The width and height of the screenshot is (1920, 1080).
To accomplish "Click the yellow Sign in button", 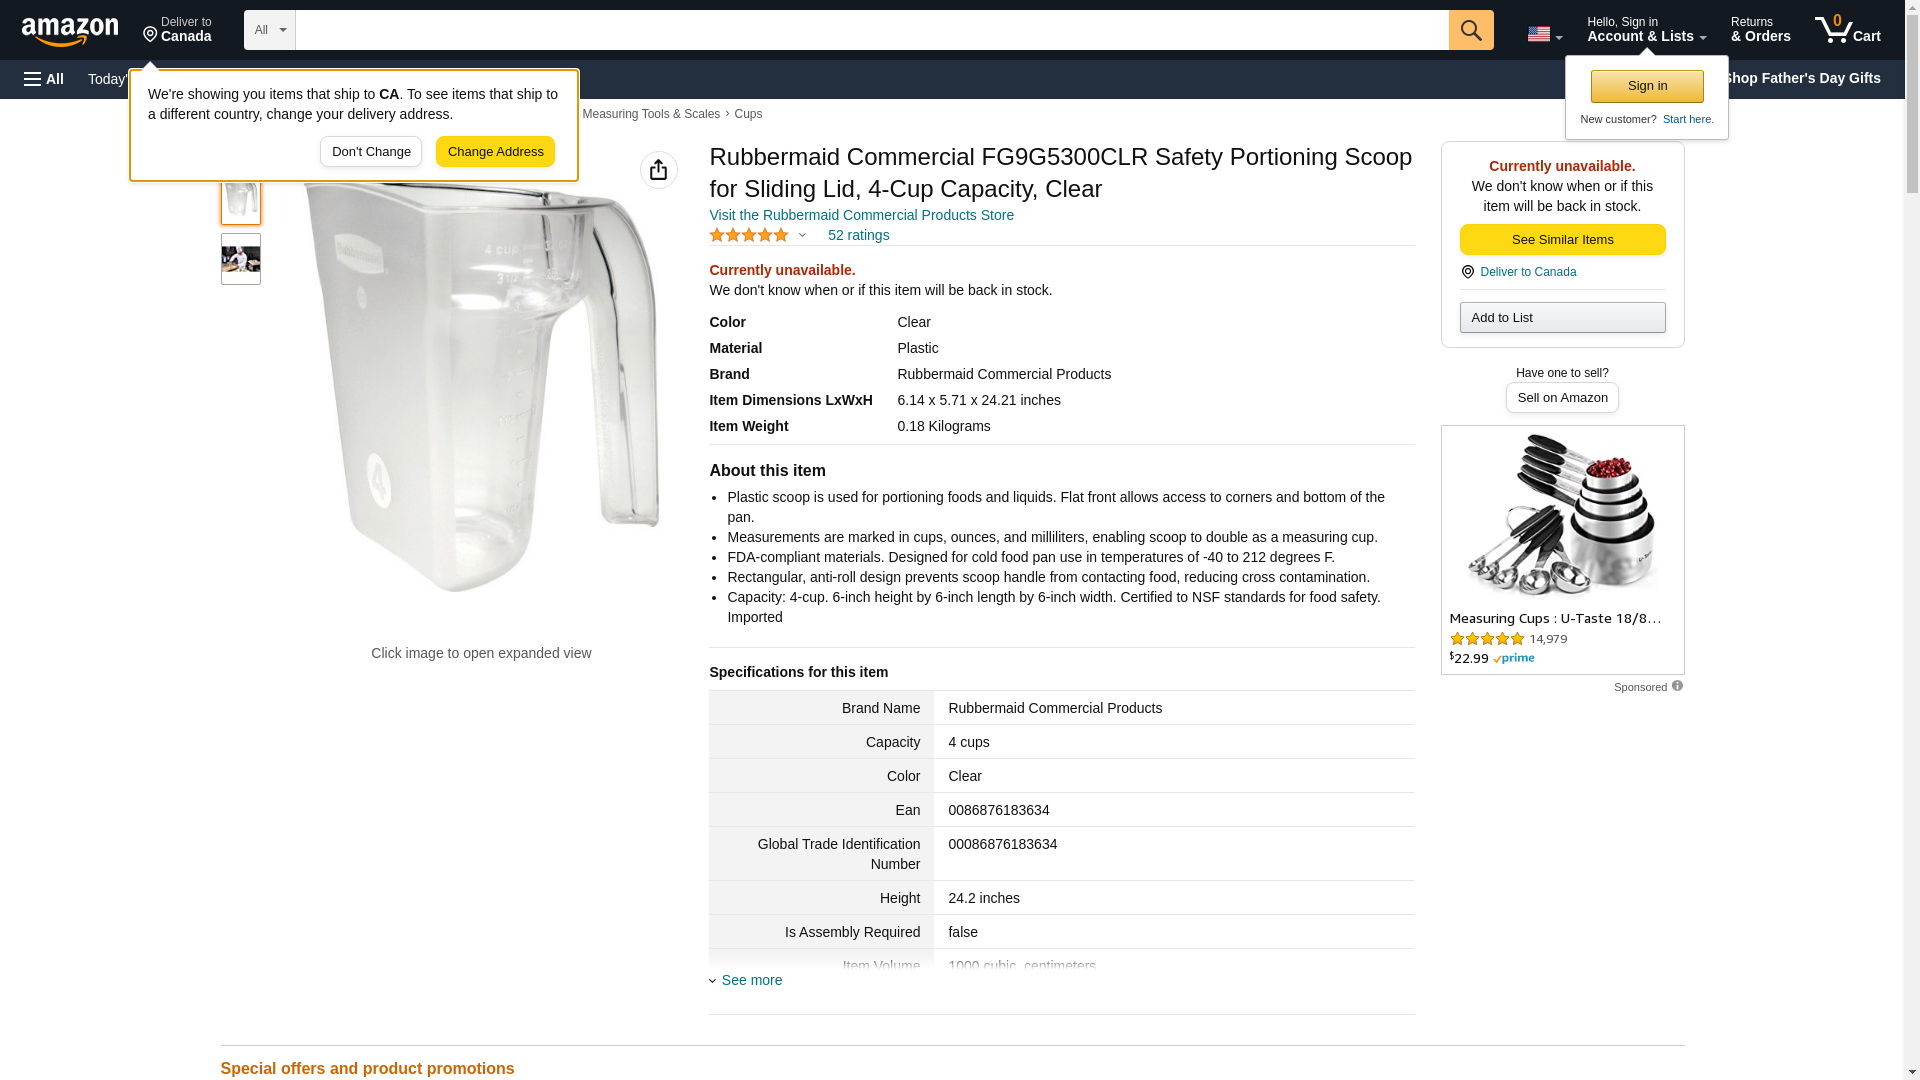I will [x=1647, y=86].
